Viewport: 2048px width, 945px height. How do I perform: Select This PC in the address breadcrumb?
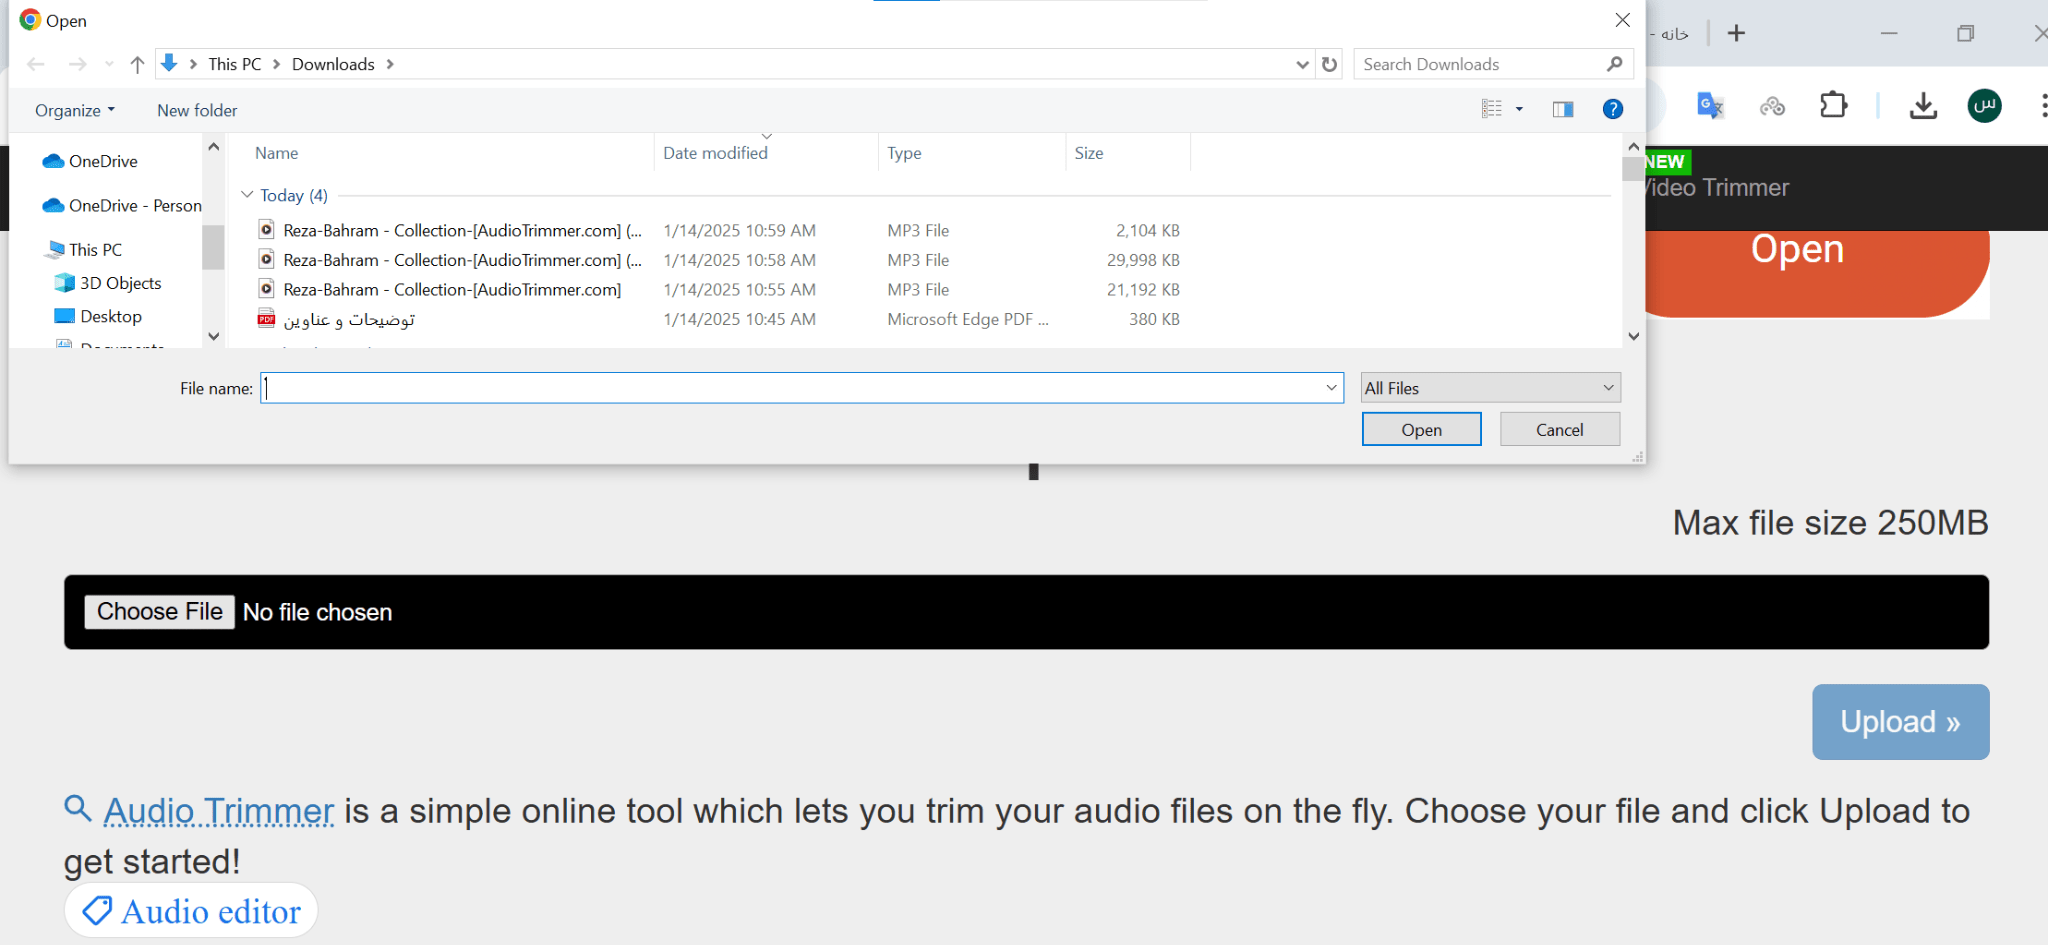coord(234,64)
